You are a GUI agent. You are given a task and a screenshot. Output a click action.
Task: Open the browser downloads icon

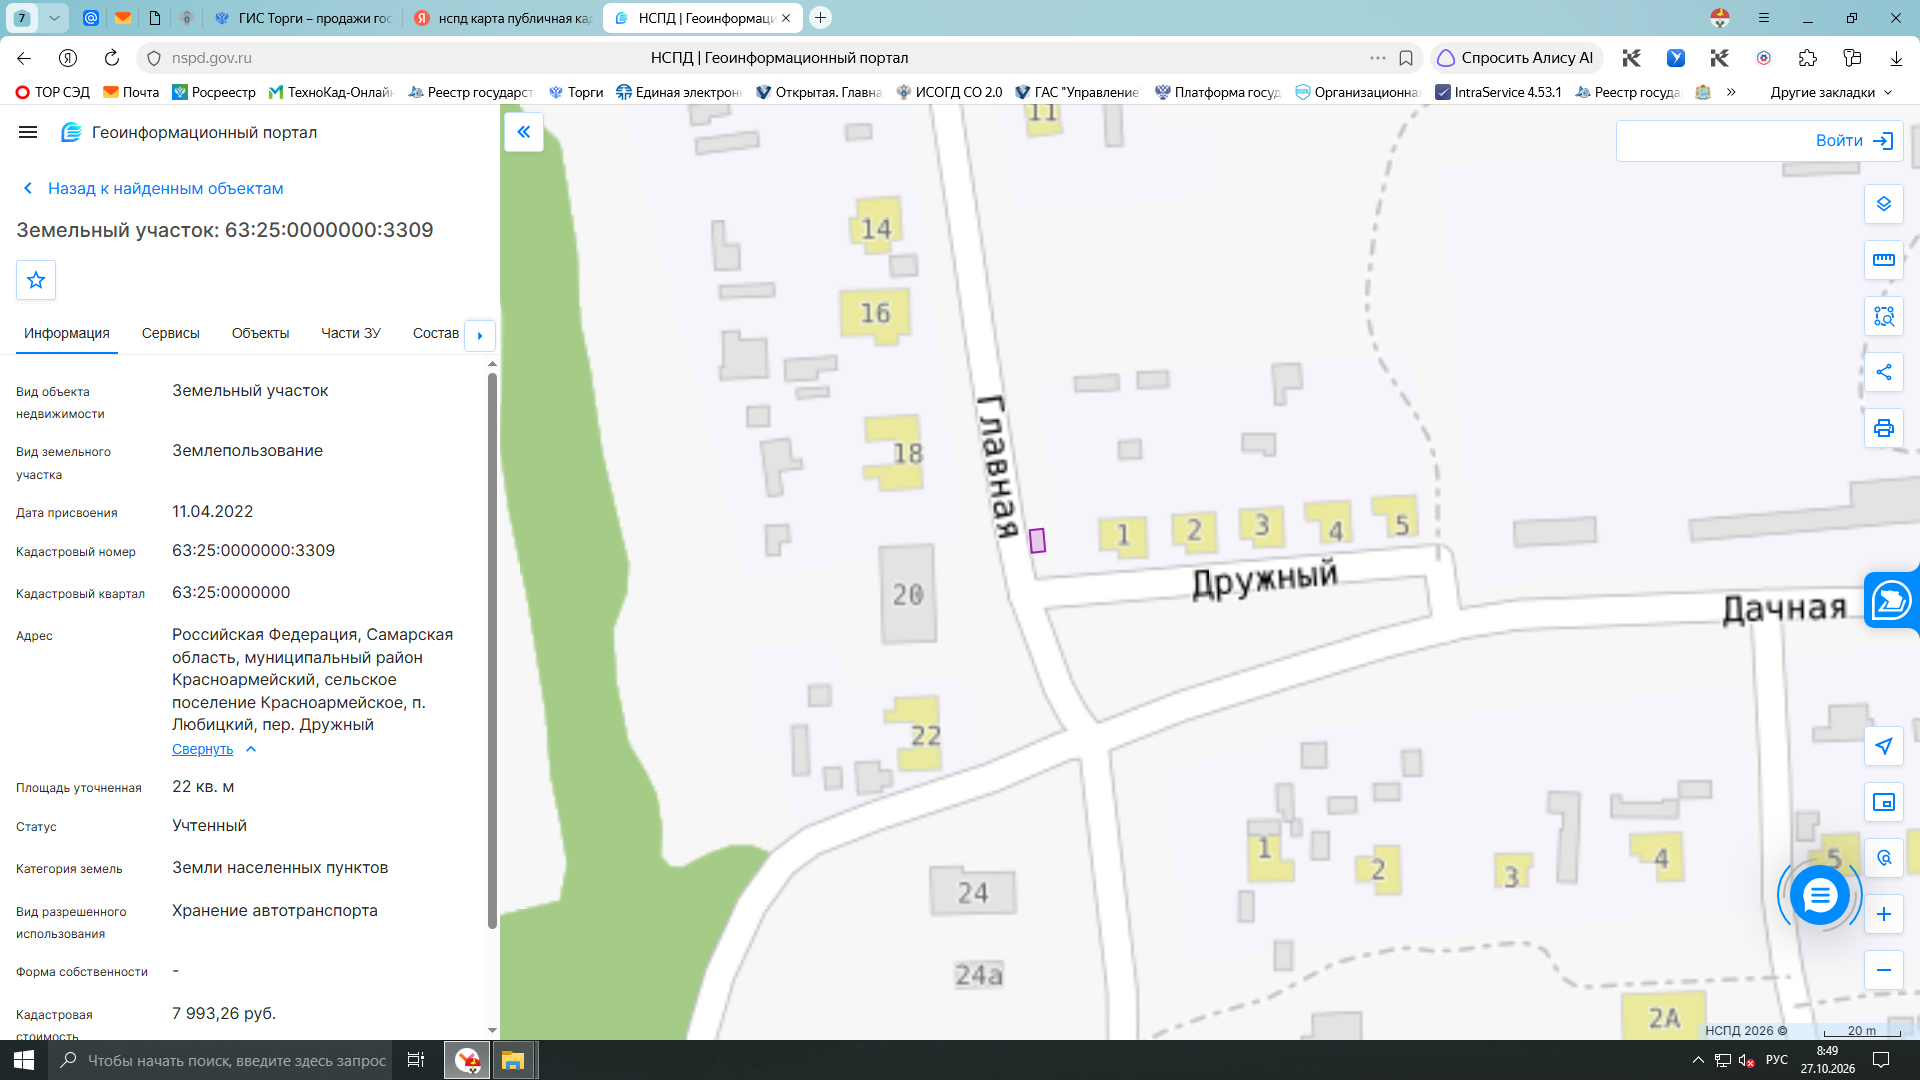[1896, 58]
